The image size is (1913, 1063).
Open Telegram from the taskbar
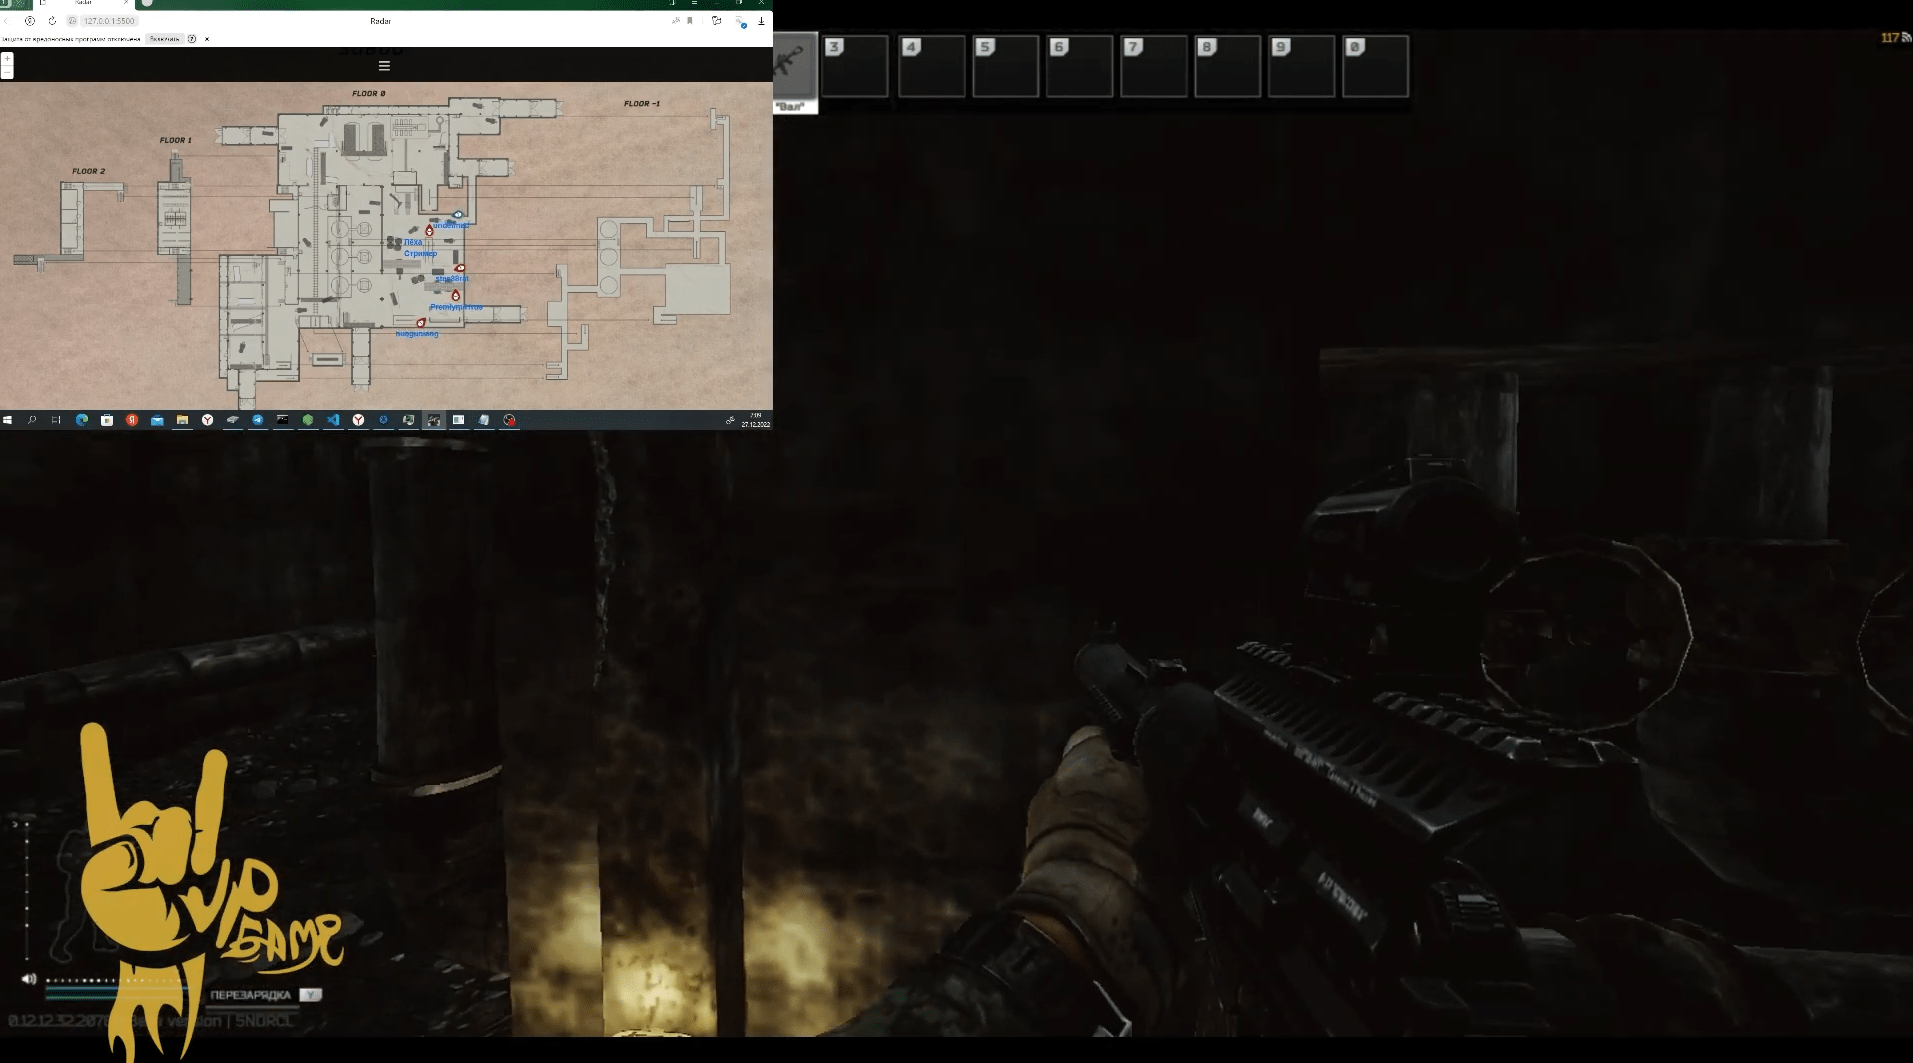tap(258, 420)
